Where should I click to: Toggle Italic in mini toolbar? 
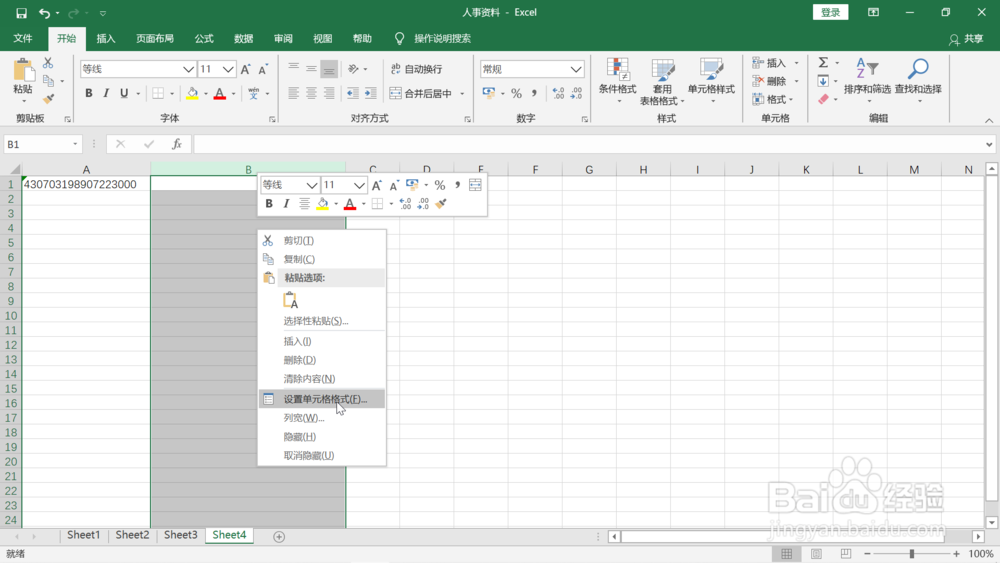click(286, 204)
